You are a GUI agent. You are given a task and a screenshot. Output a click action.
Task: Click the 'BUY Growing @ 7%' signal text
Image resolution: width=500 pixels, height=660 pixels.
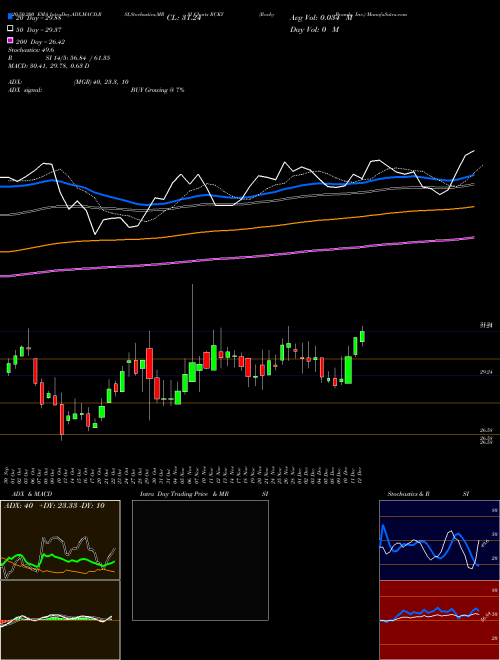[x=157, y=90]
